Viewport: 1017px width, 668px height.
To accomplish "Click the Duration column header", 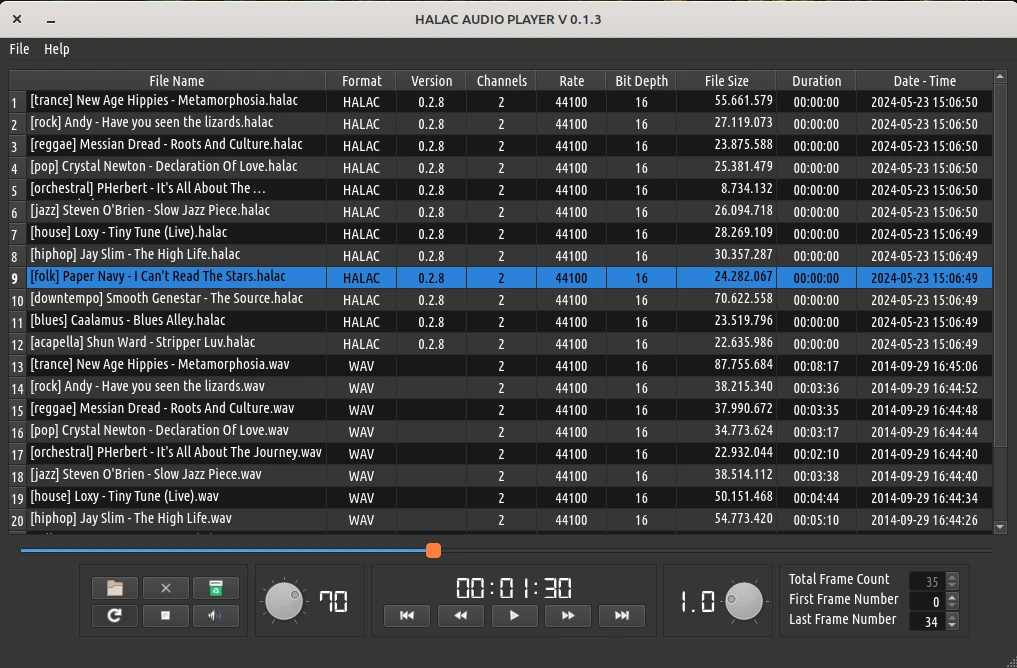I will click(816, 81).
